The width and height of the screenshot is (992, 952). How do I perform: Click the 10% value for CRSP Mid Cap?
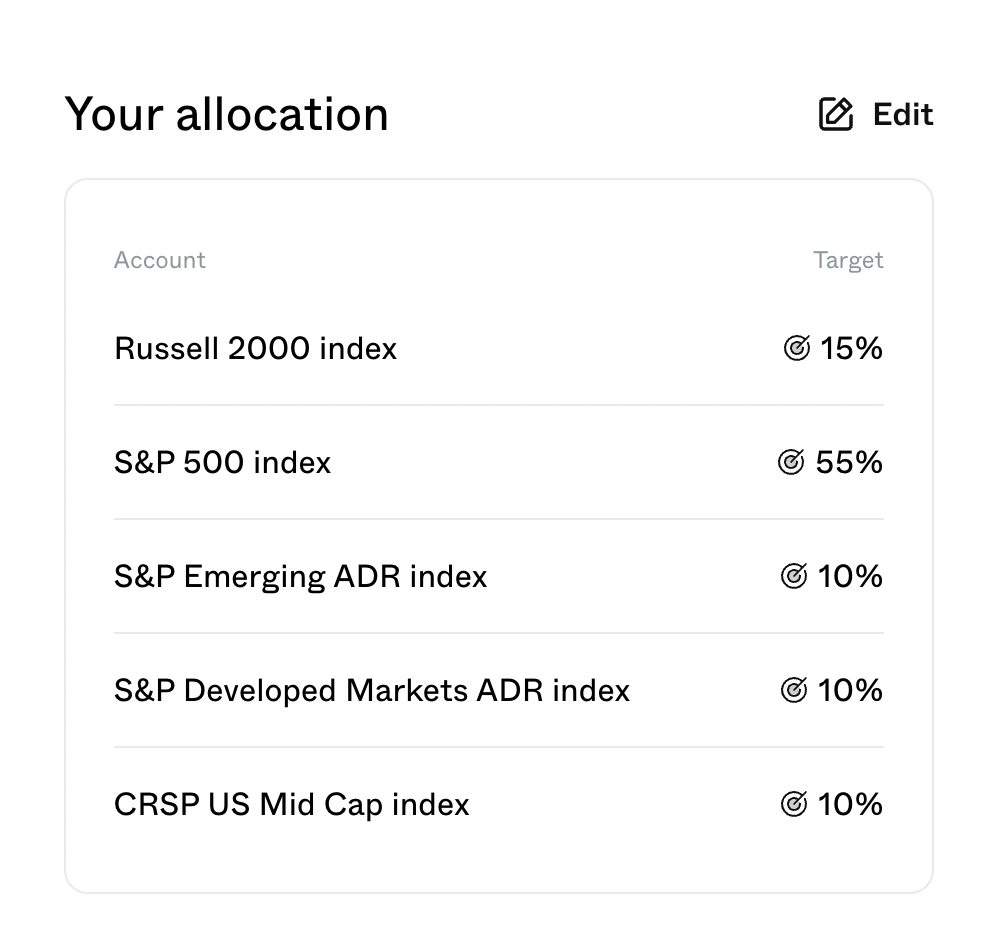tap(850, 804)
